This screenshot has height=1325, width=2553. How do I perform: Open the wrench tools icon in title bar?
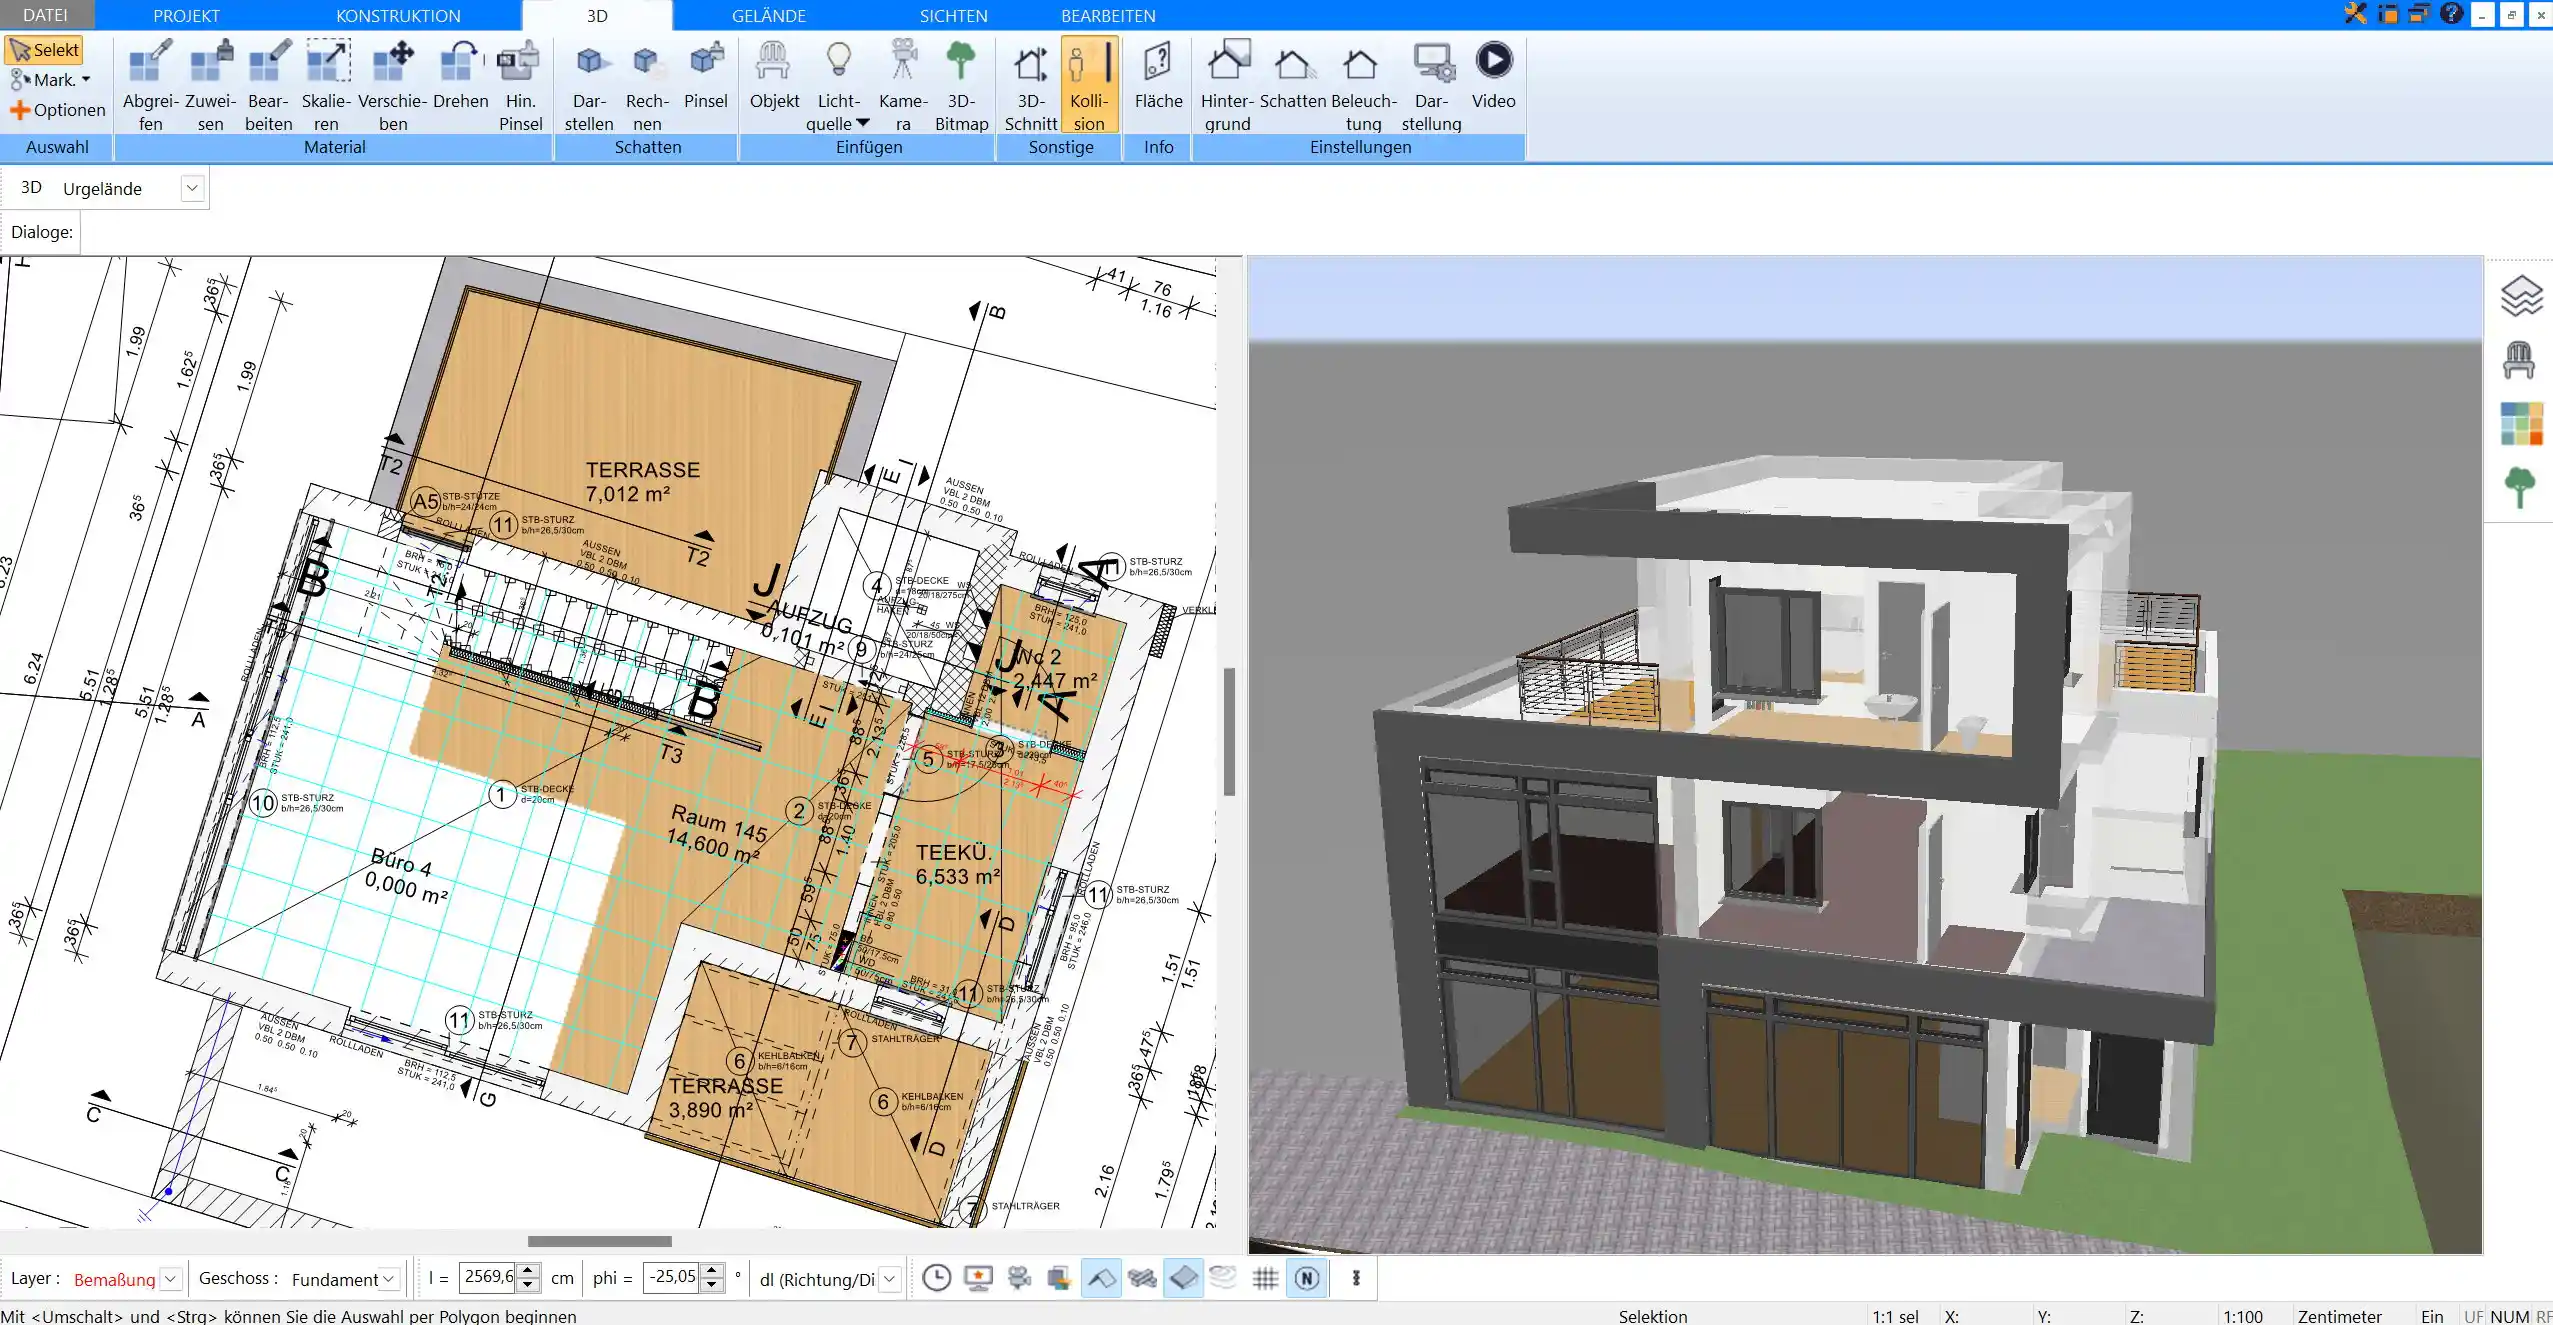pos(2355,14)
